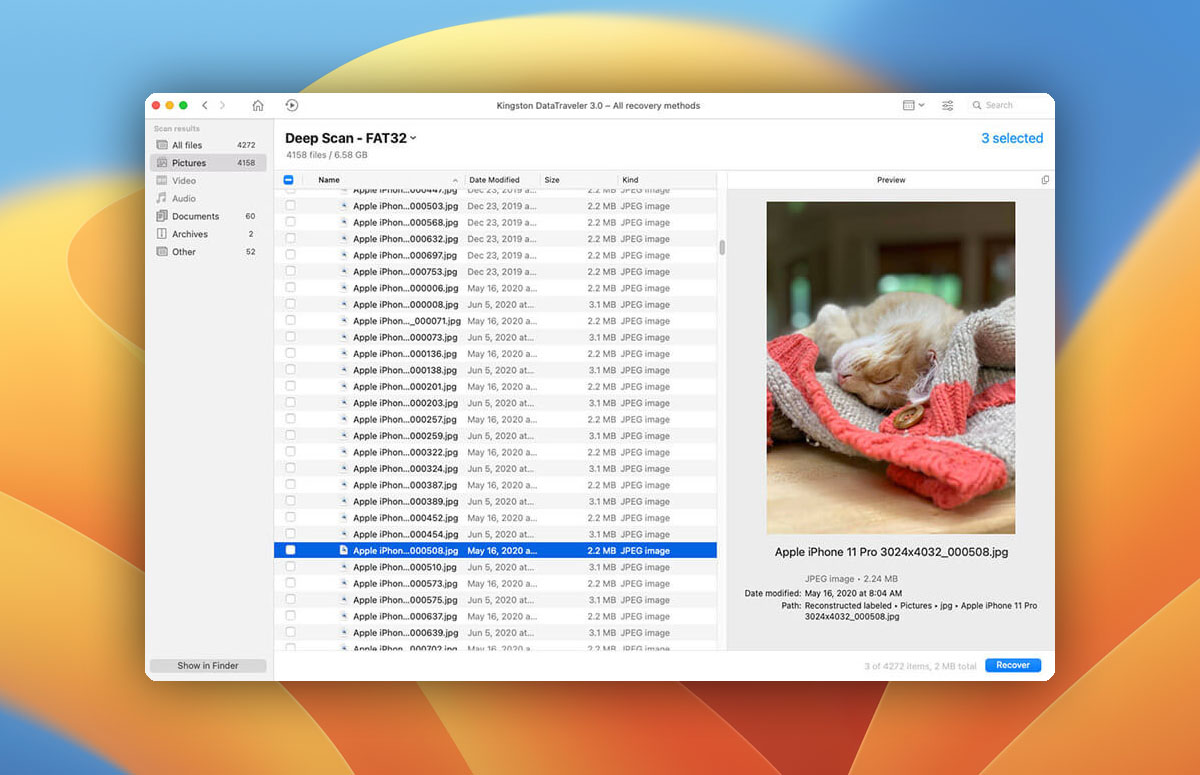Viewport: 1200px width, 775px height.
Task: Click the resume scan play icon
Action: [x=292, y=105]
